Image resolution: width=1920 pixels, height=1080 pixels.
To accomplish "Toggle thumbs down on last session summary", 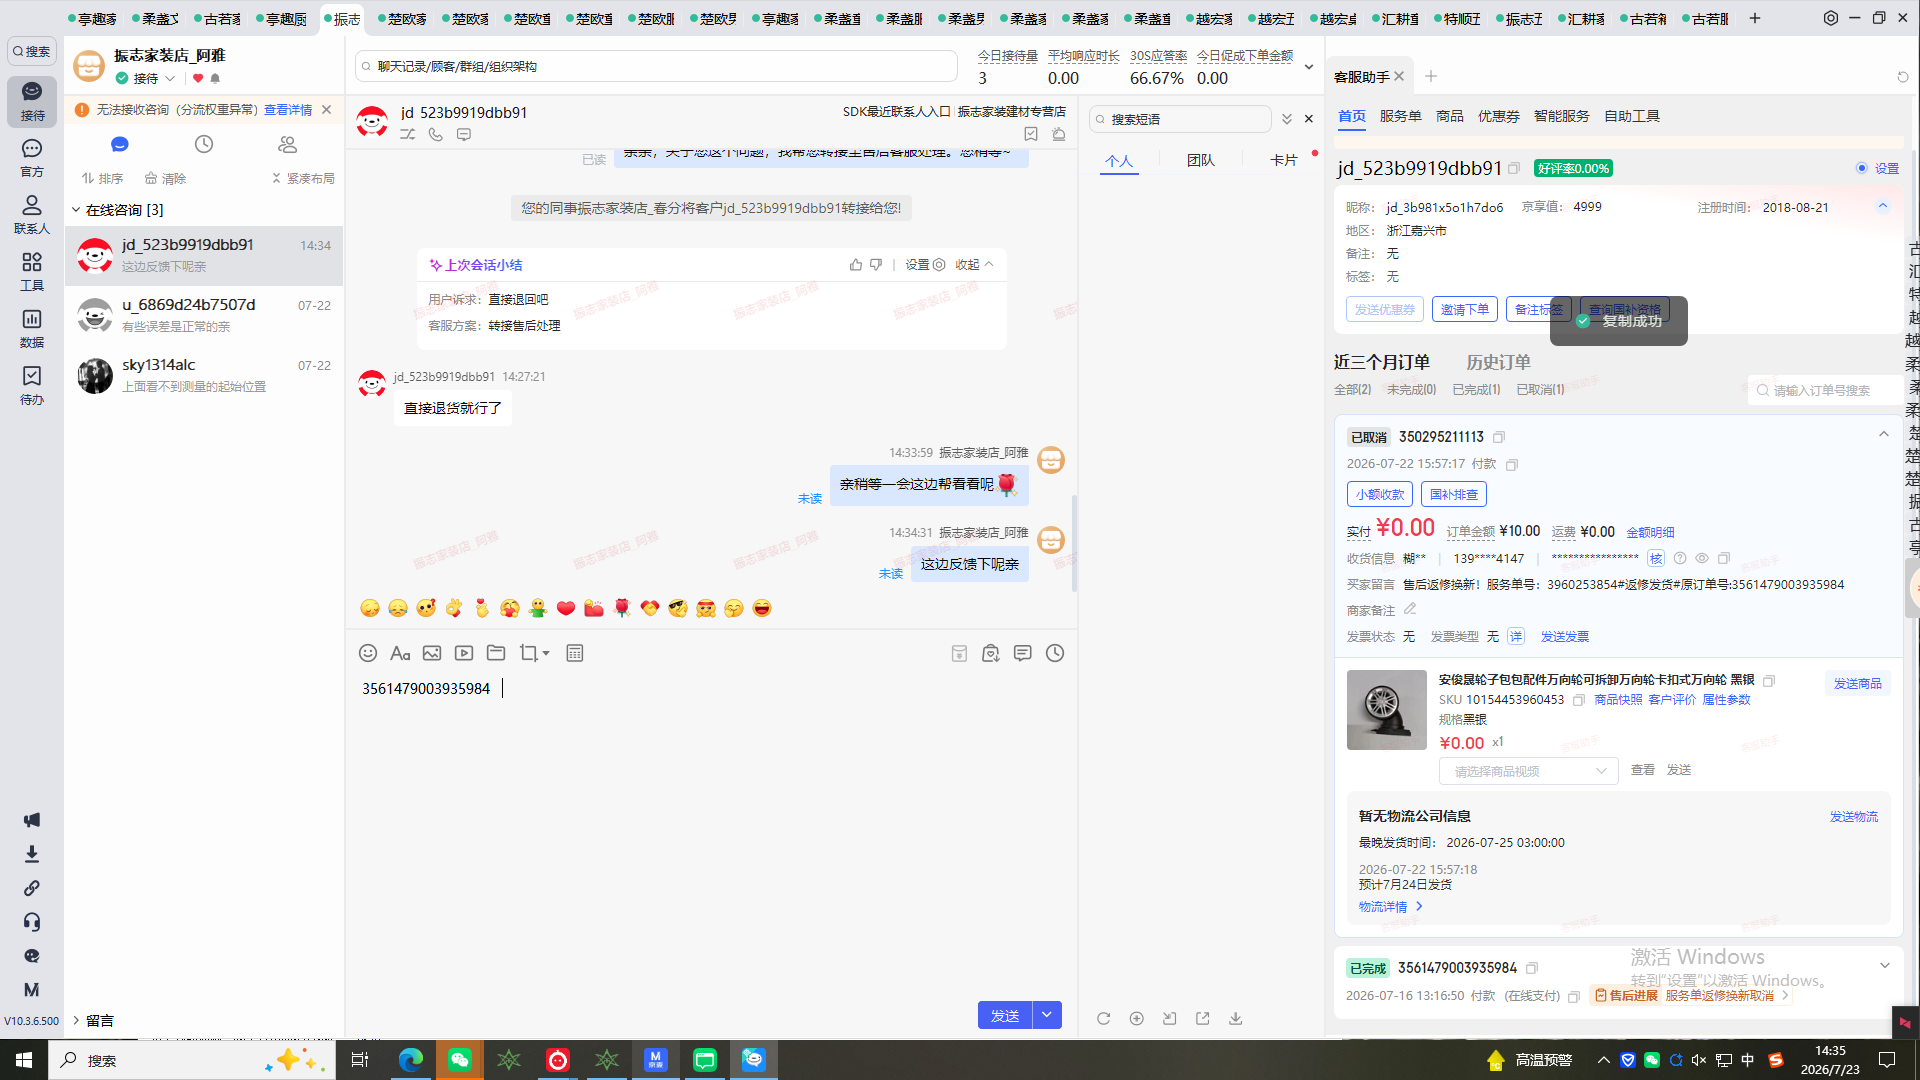I will [876, 265].
